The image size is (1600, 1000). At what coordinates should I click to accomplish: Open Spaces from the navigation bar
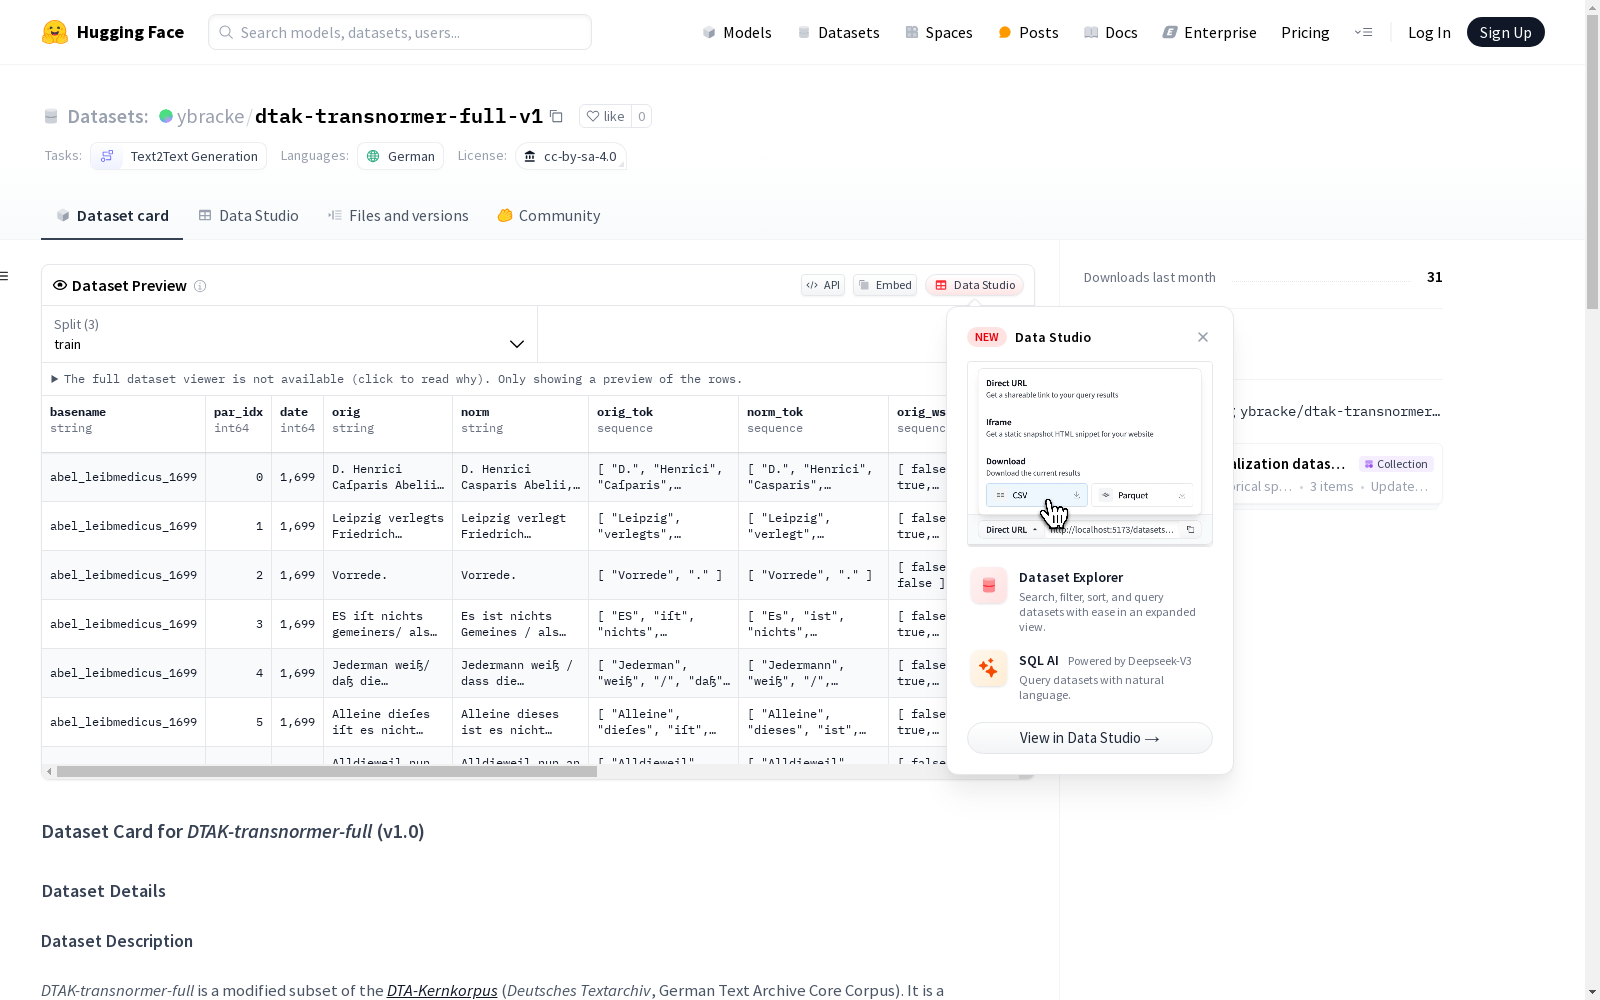938,32
